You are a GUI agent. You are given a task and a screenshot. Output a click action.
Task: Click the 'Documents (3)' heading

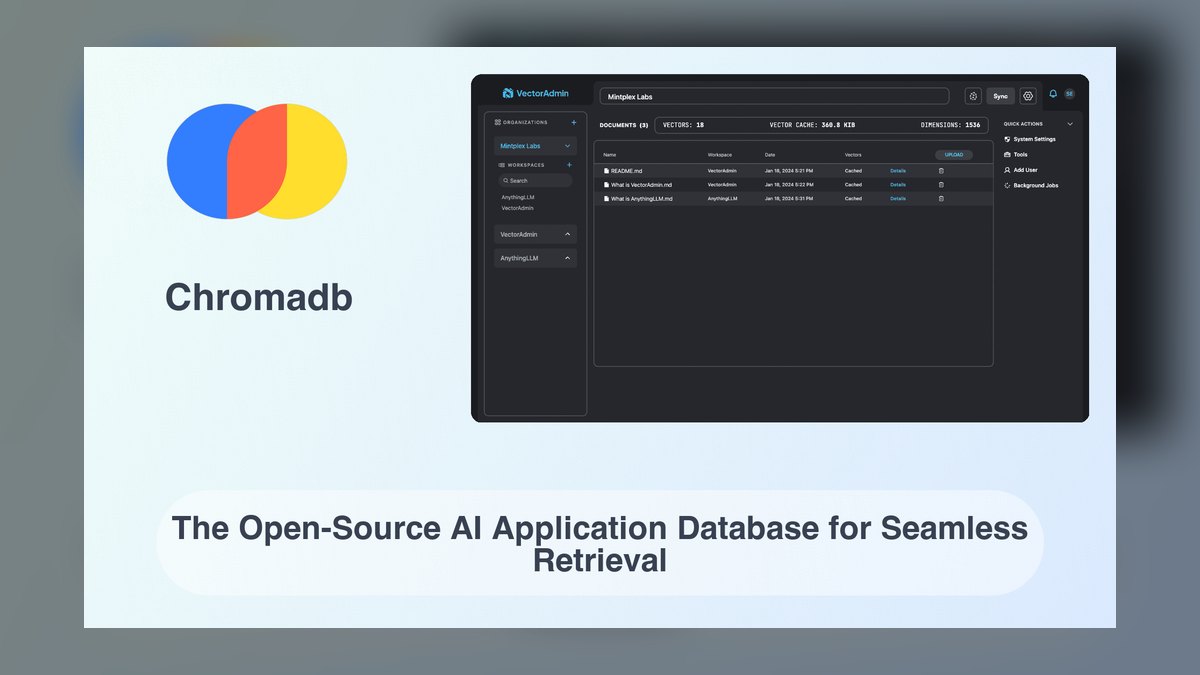pyautogui.click(x=624, y=125)
